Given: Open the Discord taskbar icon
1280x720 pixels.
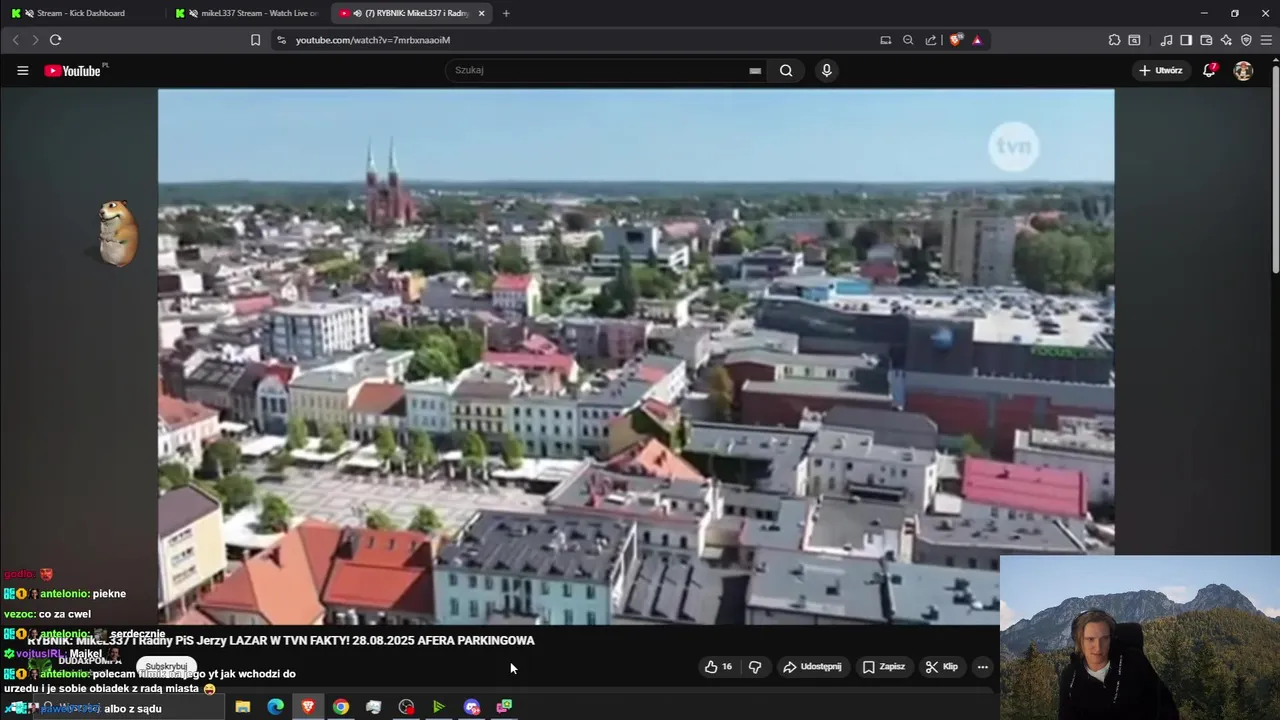Looking at the screenshot, I should point(472,707).
